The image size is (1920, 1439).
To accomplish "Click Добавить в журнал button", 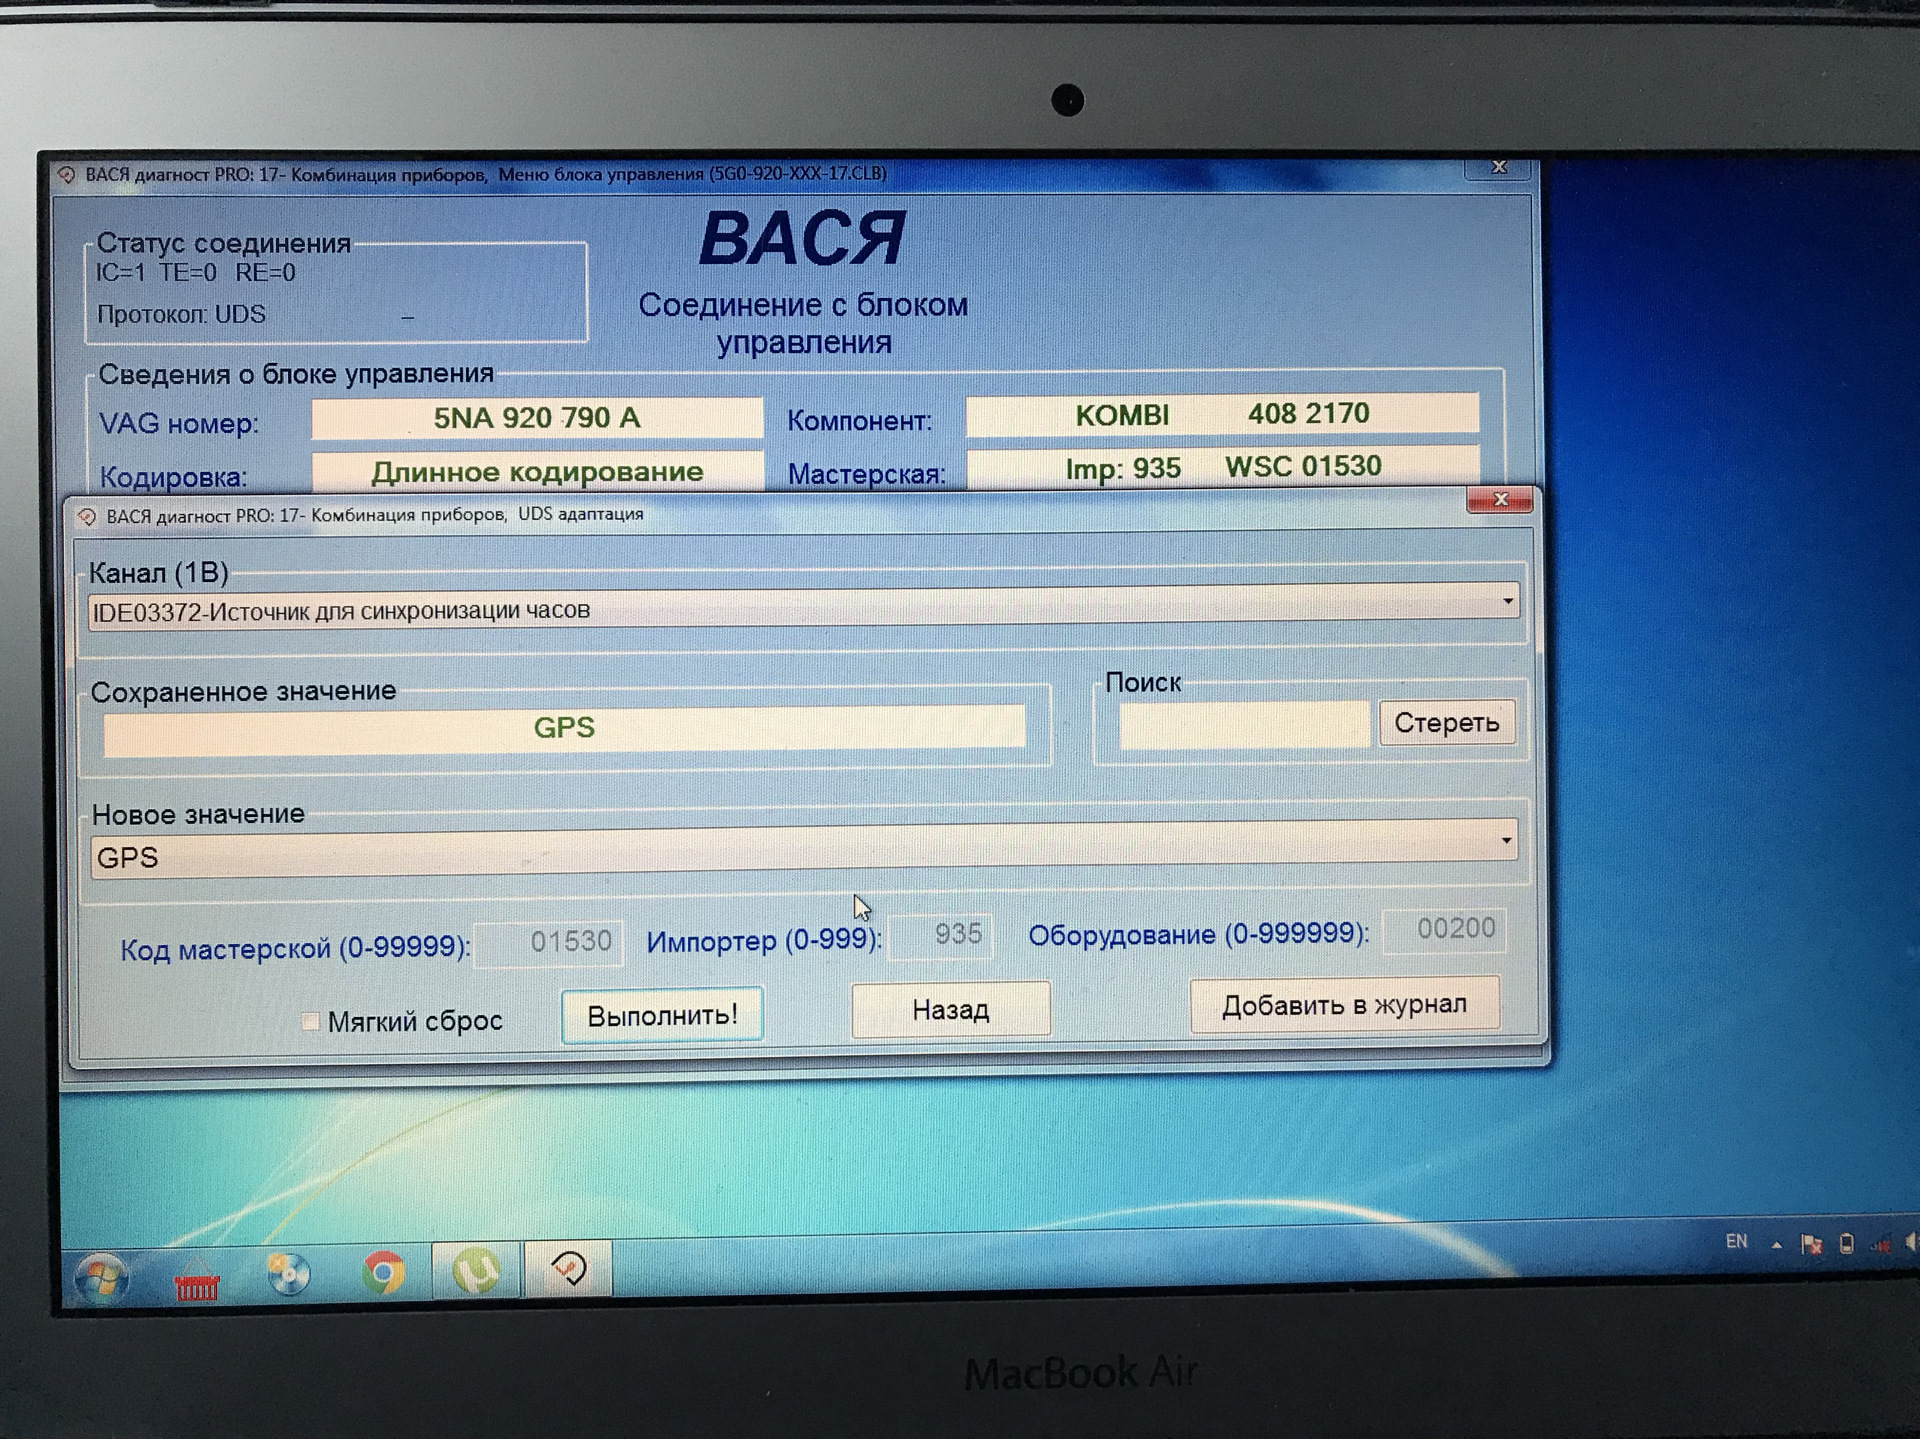I will (x=1344, y=1005).
